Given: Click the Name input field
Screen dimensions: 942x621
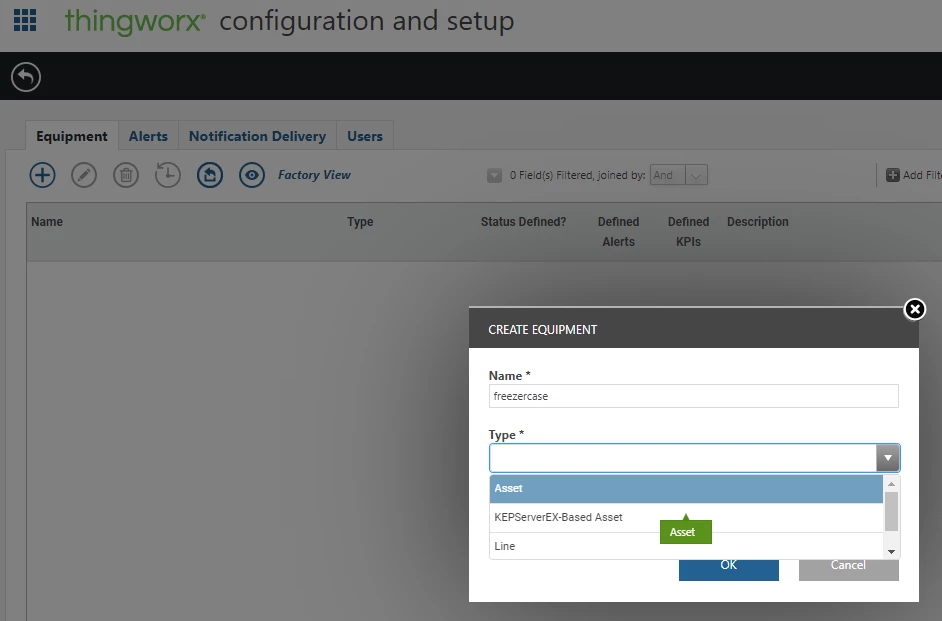Looking at the screenshot, I should [693, 396].
